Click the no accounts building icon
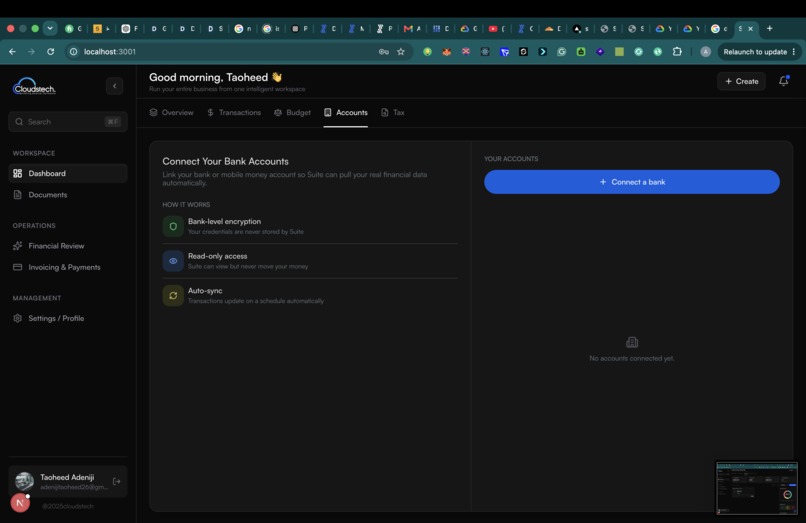The height and width of the screenshot is (523, 806). point(632,342)
